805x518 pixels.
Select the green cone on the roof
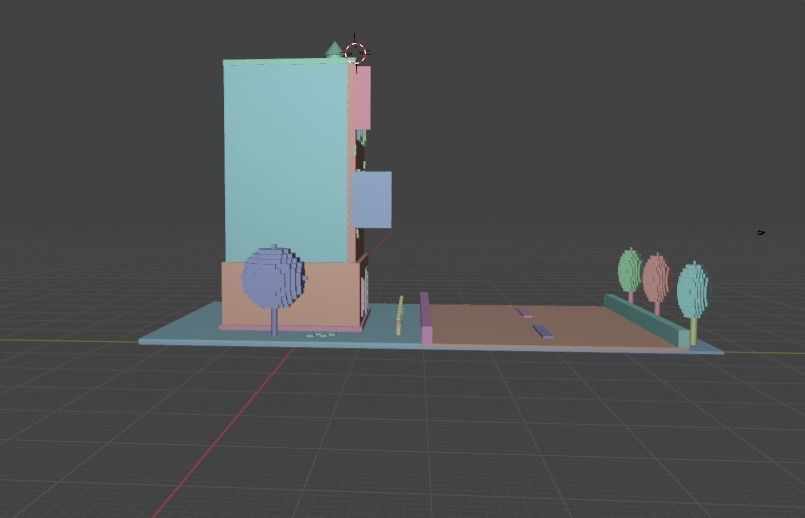click(334, 50)
